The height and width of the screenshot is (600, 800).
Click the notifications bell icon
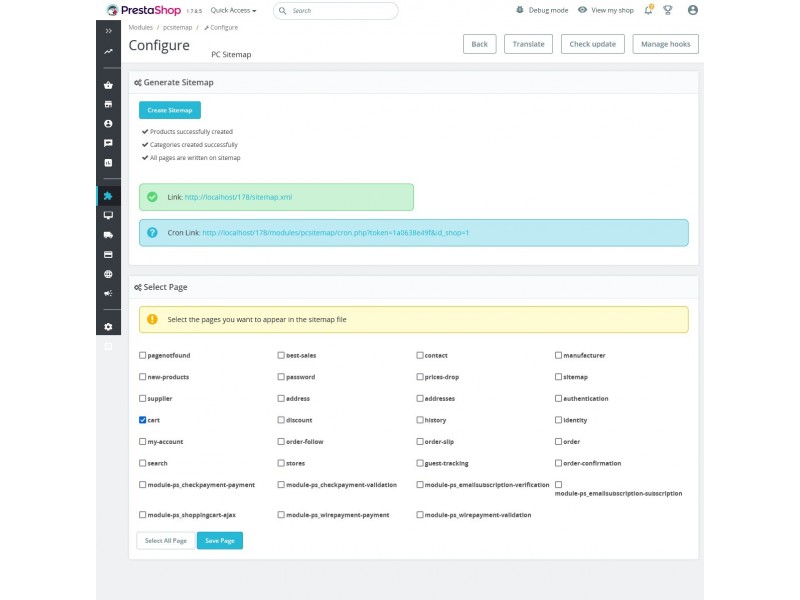[648, 10]
